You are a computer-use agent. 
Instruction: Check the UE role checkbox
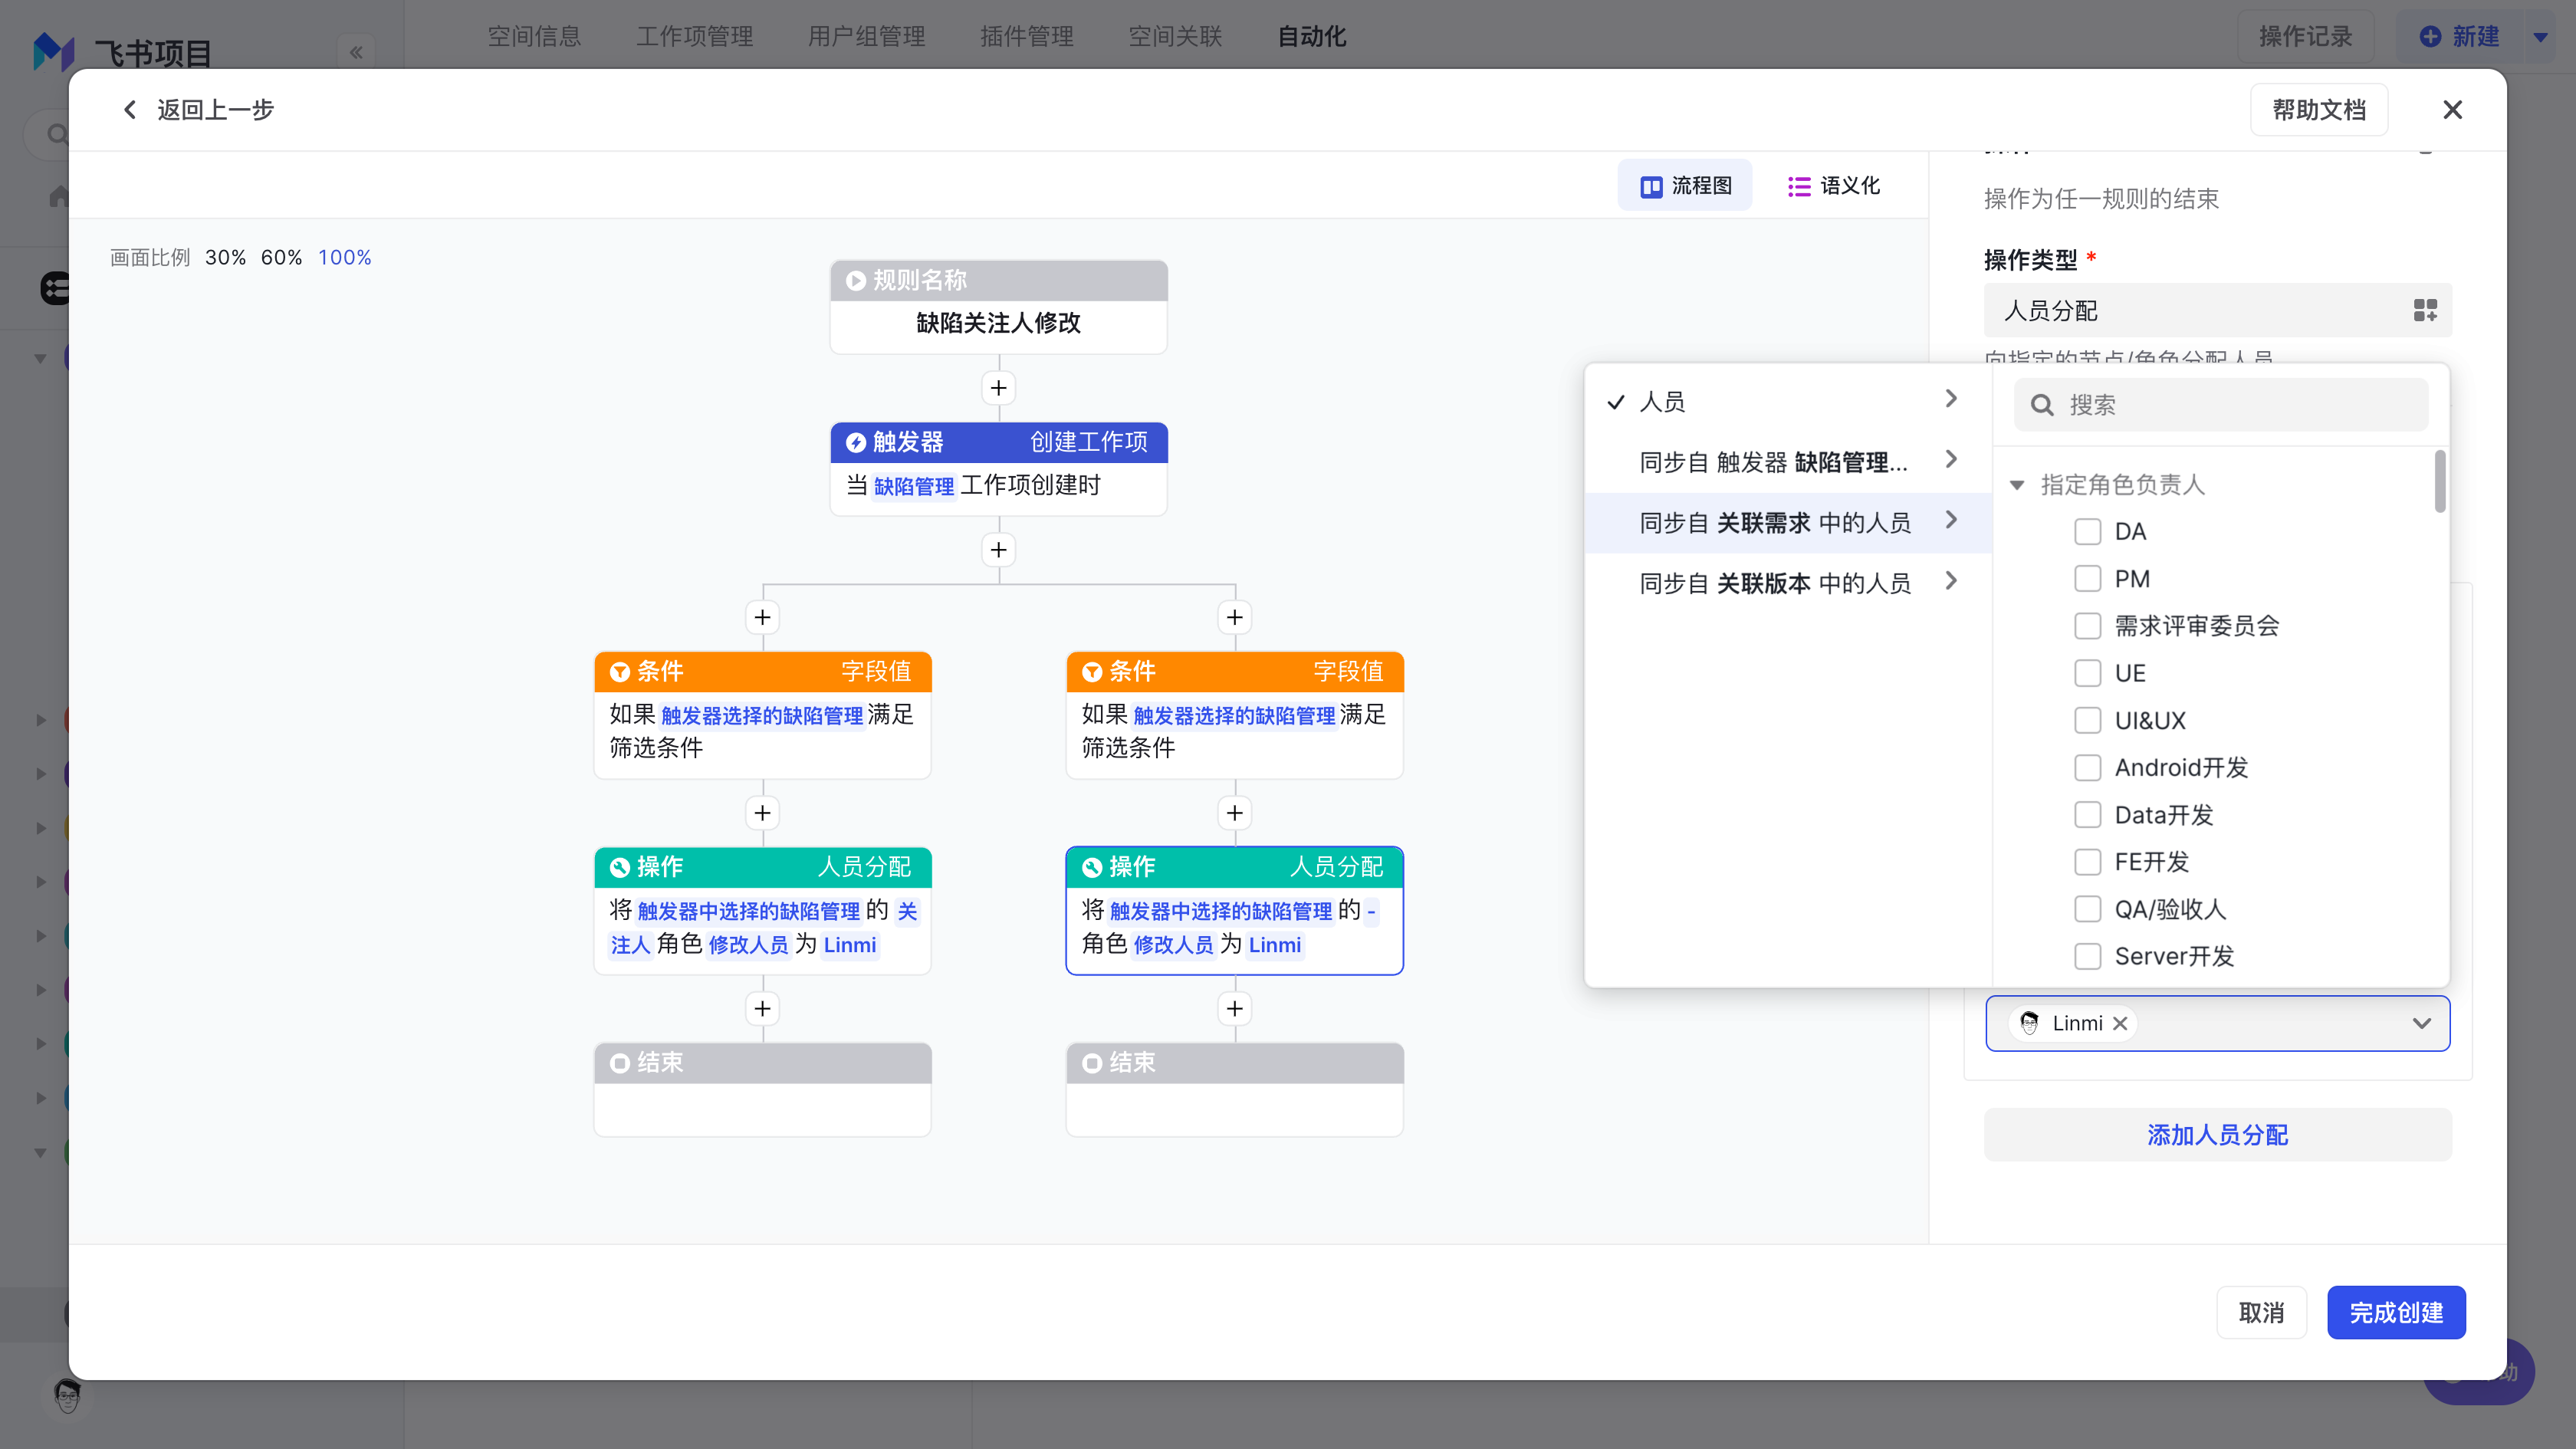[x=2087, y=673]
